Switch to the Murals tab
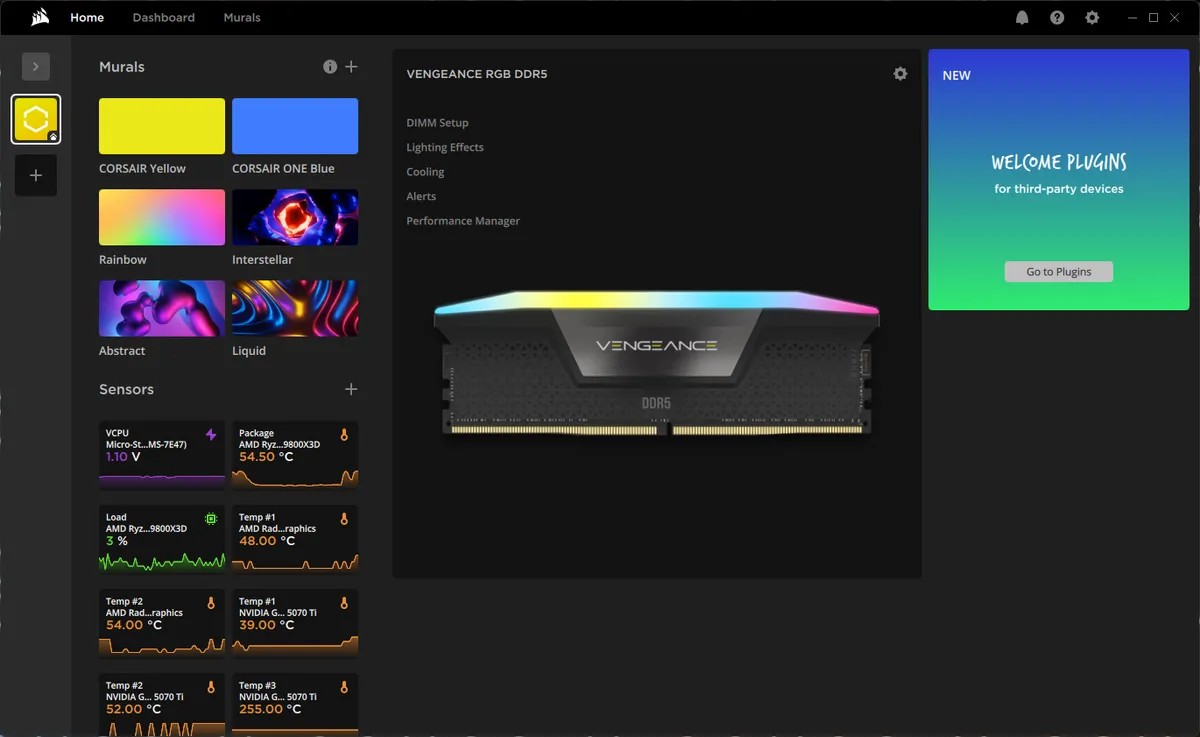This screenshot has width=1200, height=737. click(x=241, y=17)
